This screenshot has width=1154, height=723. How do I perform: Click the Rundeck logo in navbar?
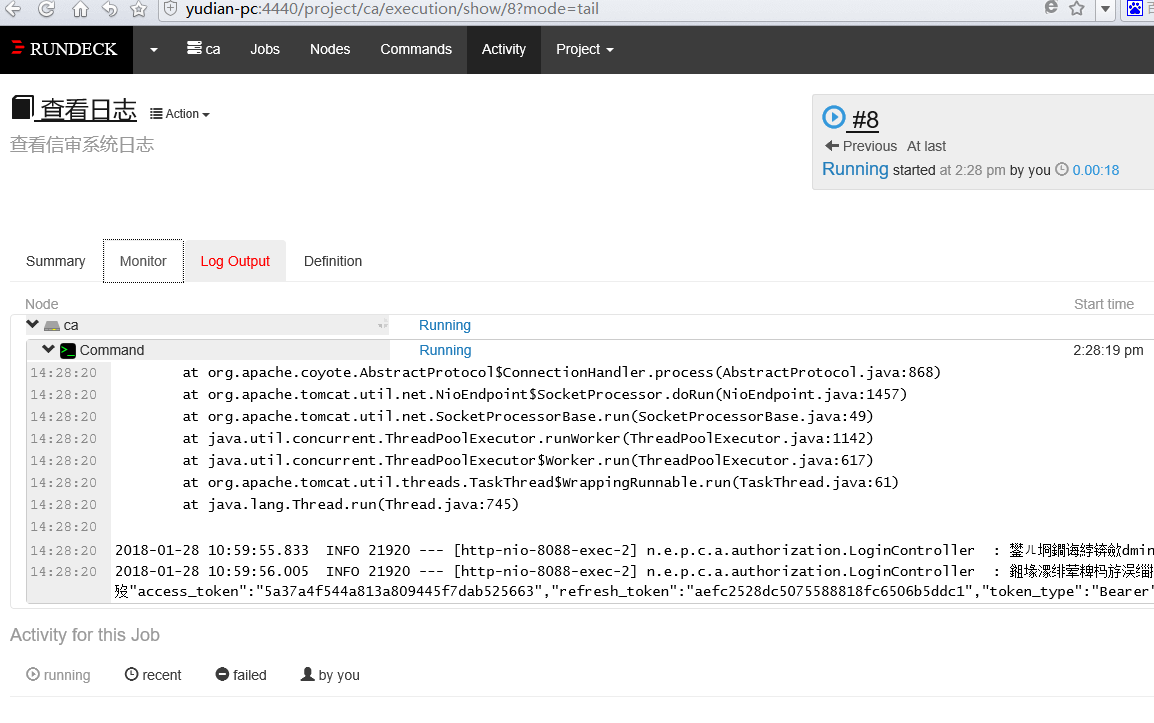click(65, 49)
